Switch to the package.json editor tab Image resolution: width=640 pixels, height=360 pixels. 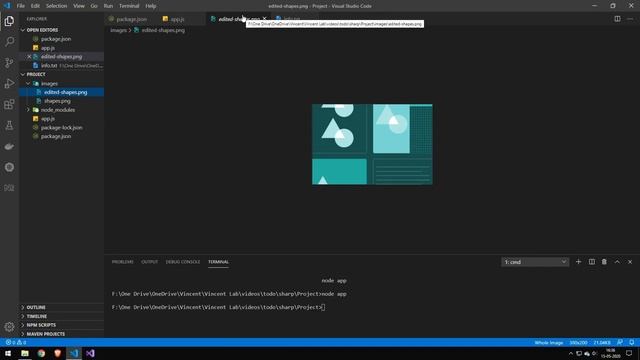click(x=131, y=19)
